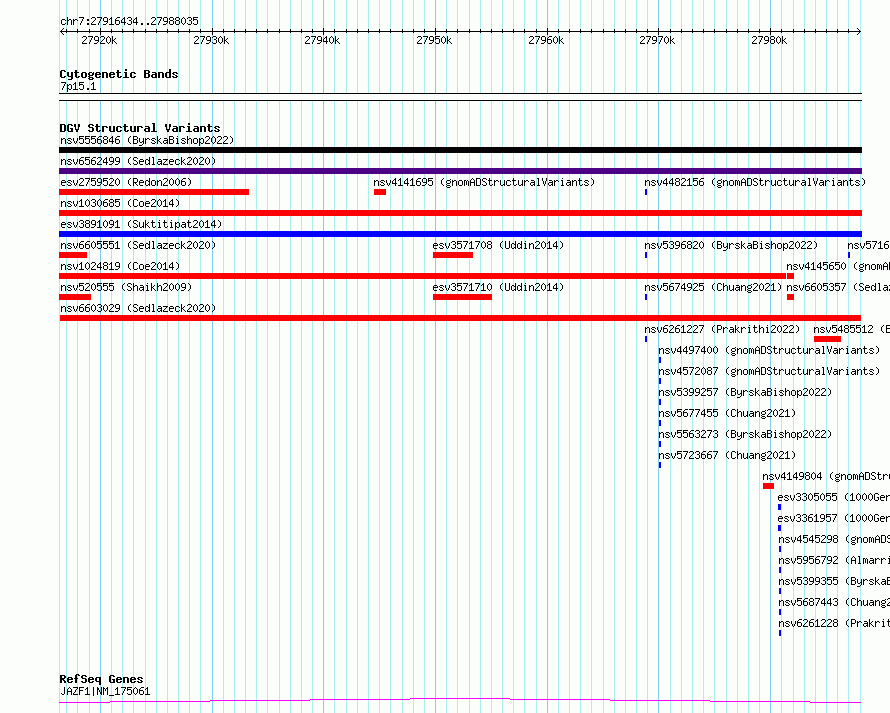Select the purple nsv6562499 variant bar
This screenshot has height=713, width=890.
coord(460,171)
